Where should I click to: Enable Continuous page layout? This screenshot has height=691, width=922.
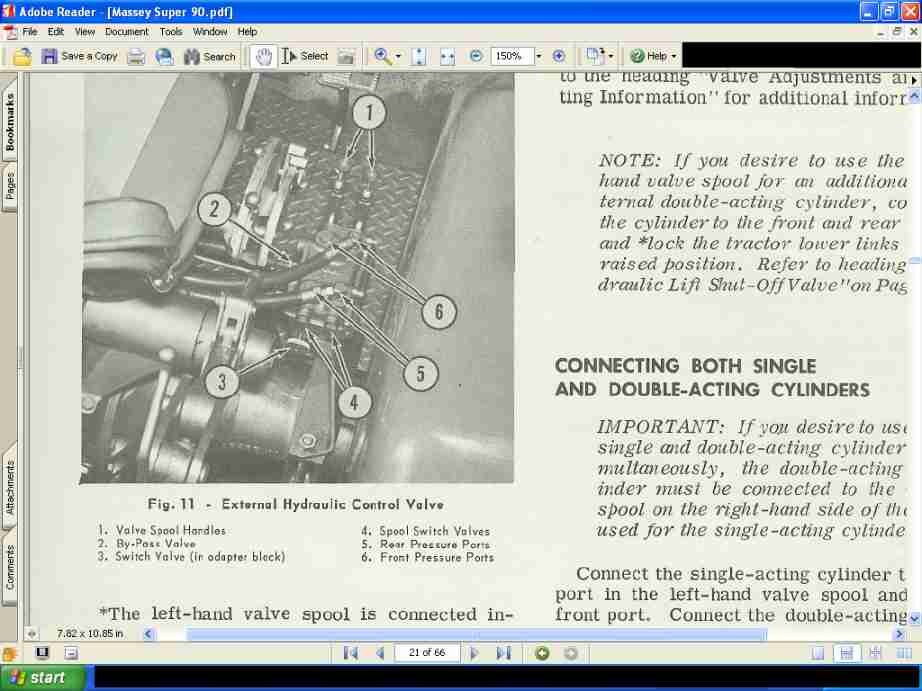[x=847, y=655]
